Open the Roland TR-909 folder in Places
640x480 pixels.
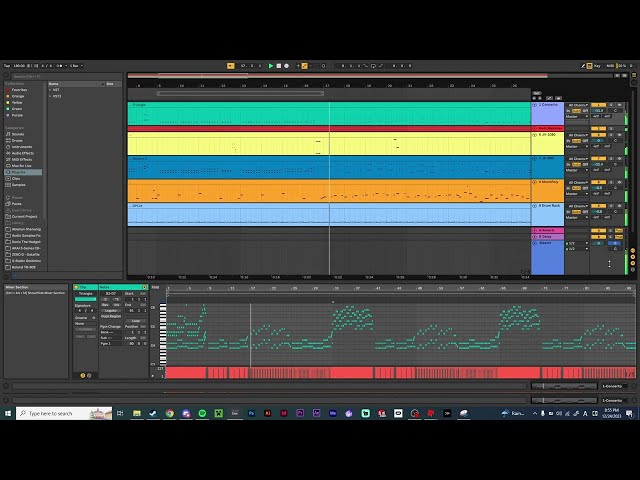pos(24,267)
